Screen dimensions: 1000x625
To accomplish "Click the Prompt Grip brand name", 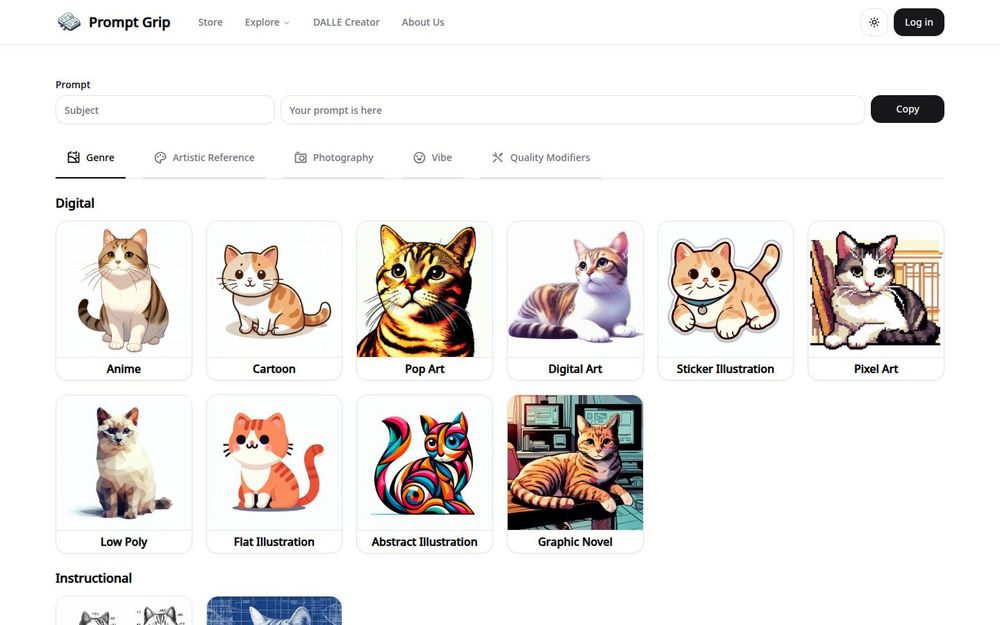I will pos(129,22).
